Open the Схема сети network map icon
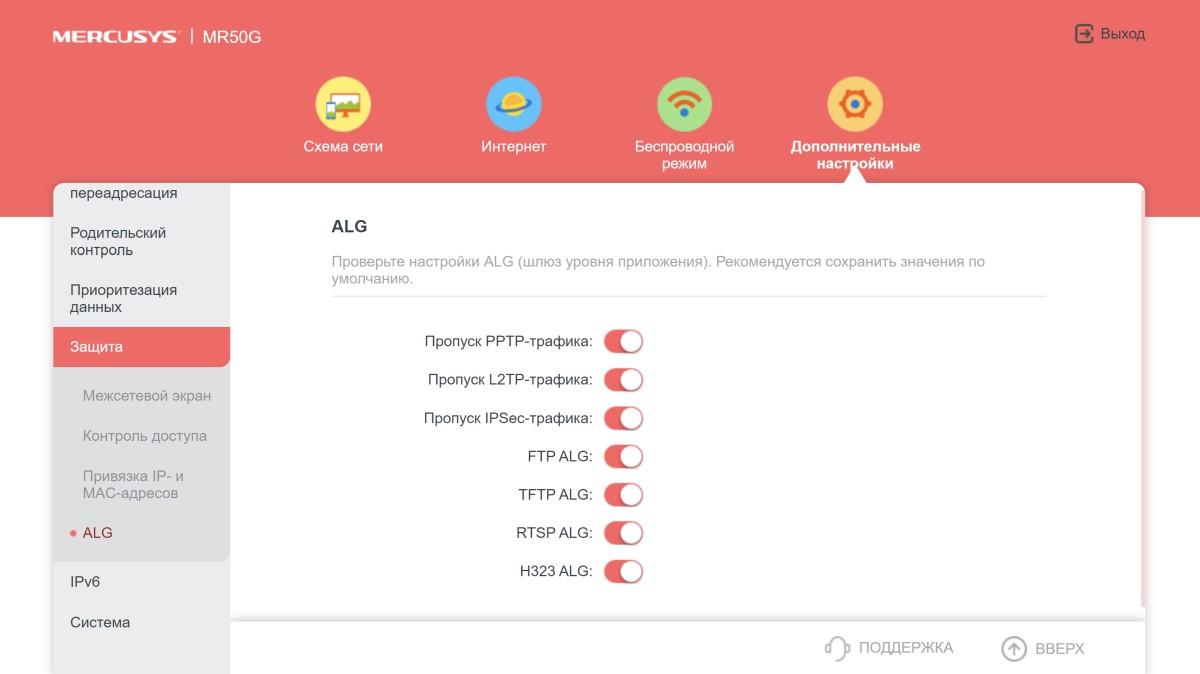This screenshot has height=674, width=1200. (343, 104)
